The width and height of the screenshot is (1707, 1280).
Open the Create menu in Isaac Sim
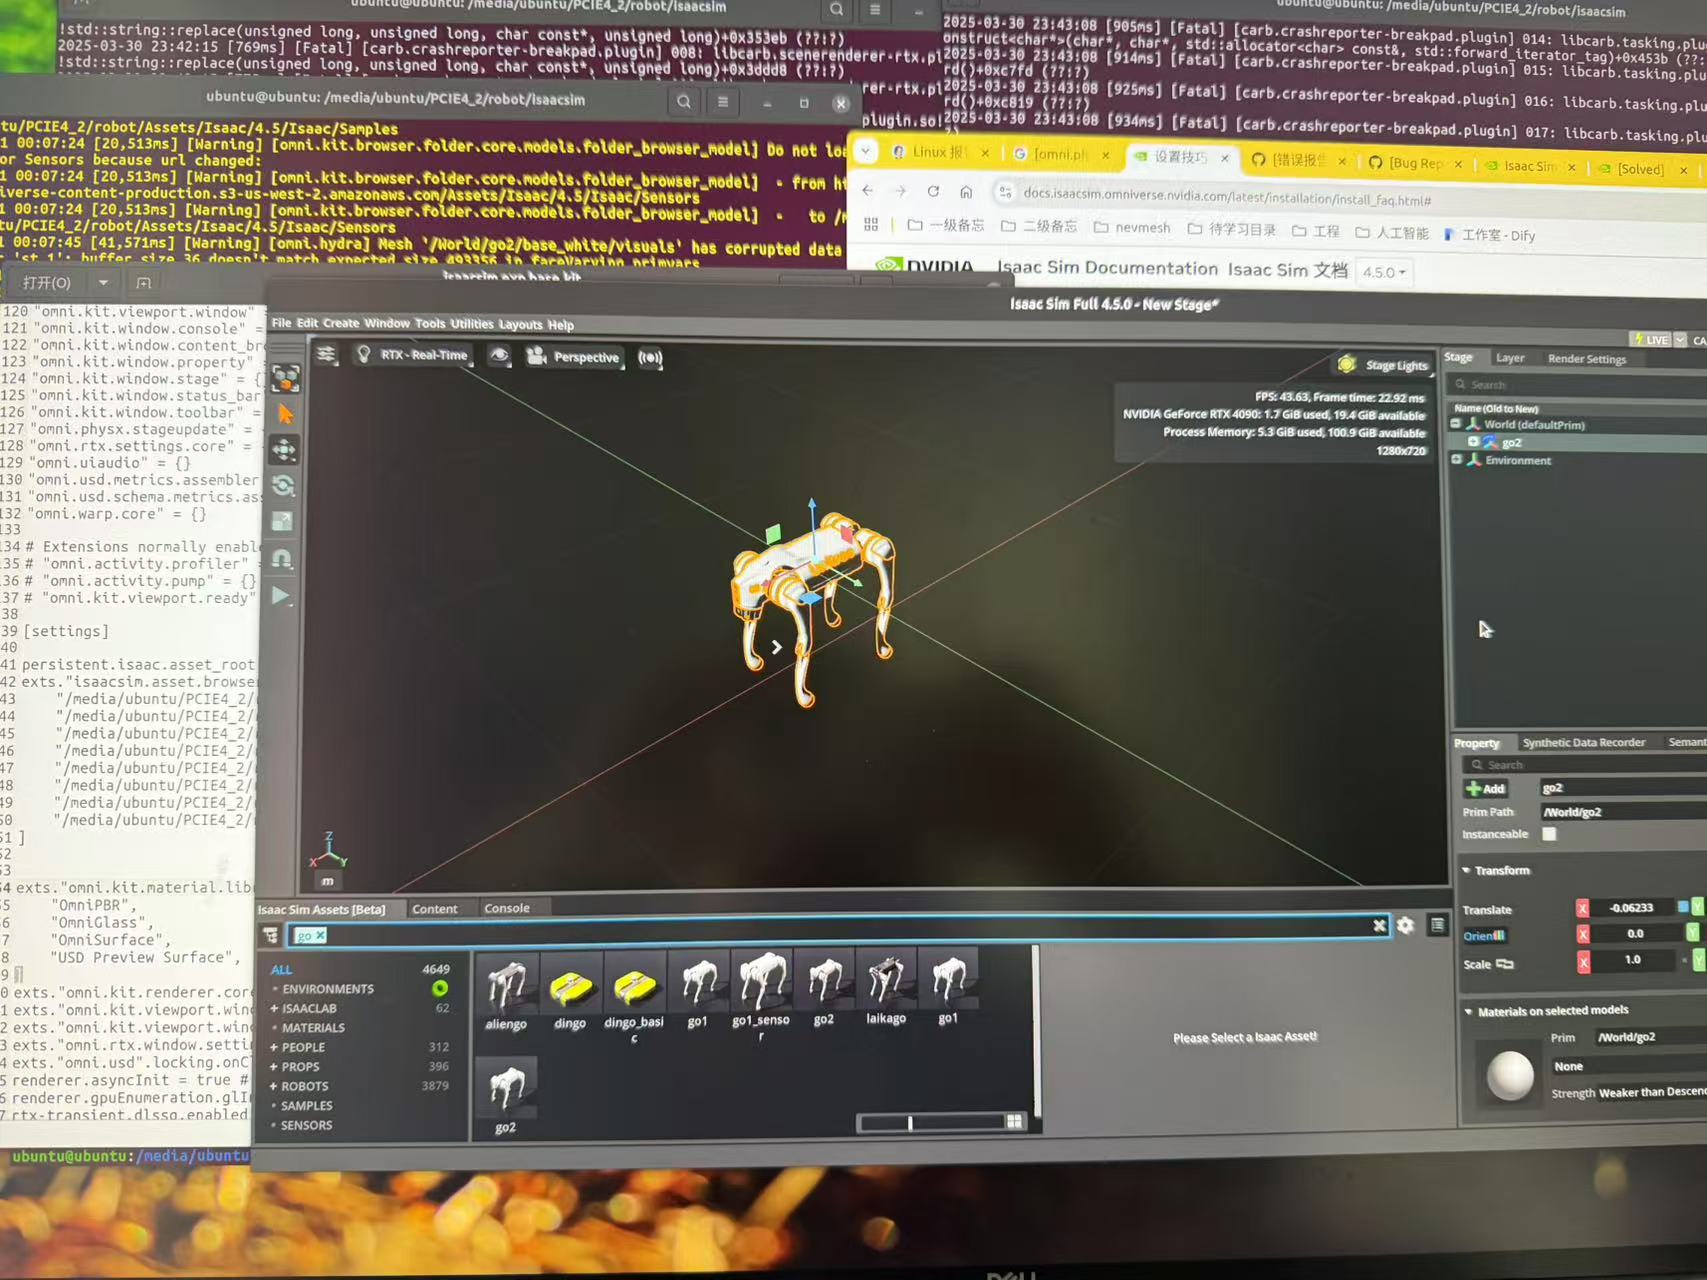(341, 323)
